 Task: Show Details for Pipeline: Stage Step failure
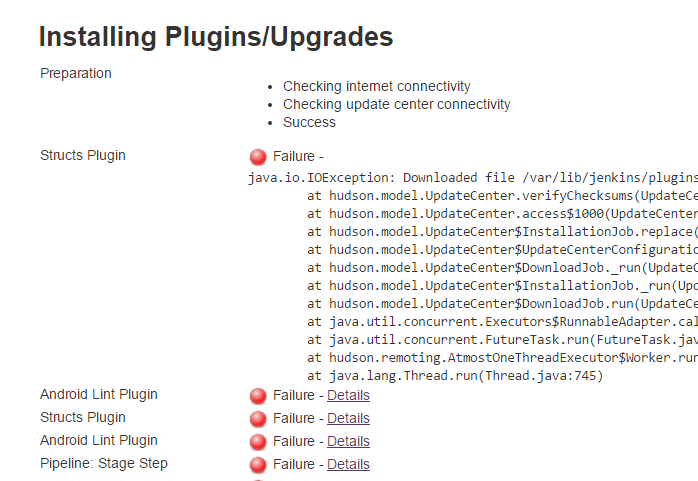[348, 464]
